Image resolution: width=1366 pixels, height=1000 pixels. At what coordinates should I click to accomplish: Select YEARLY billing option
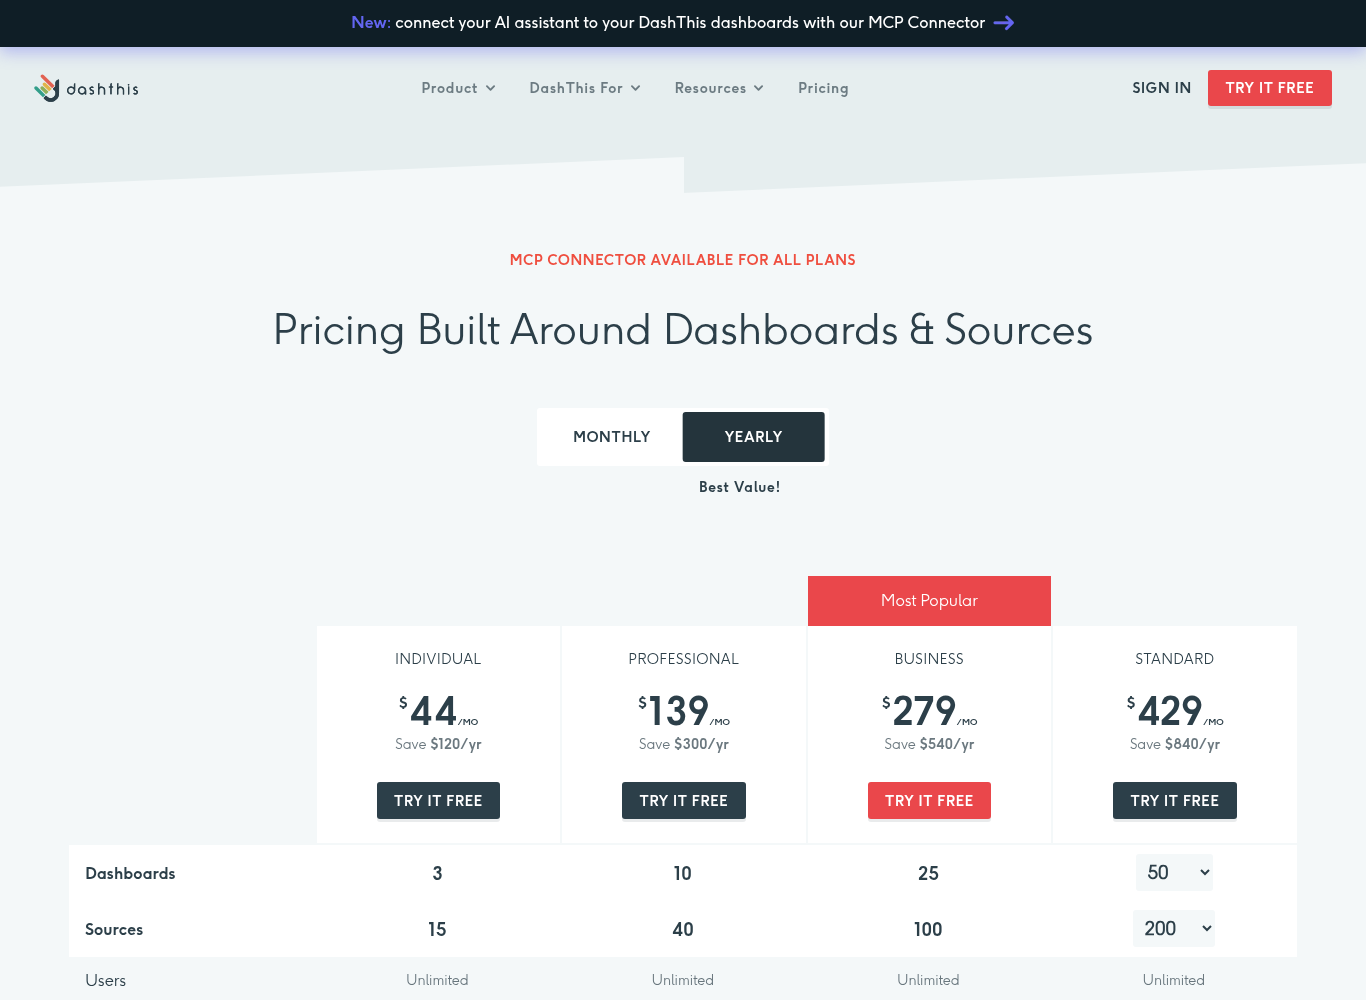(753, 437)
